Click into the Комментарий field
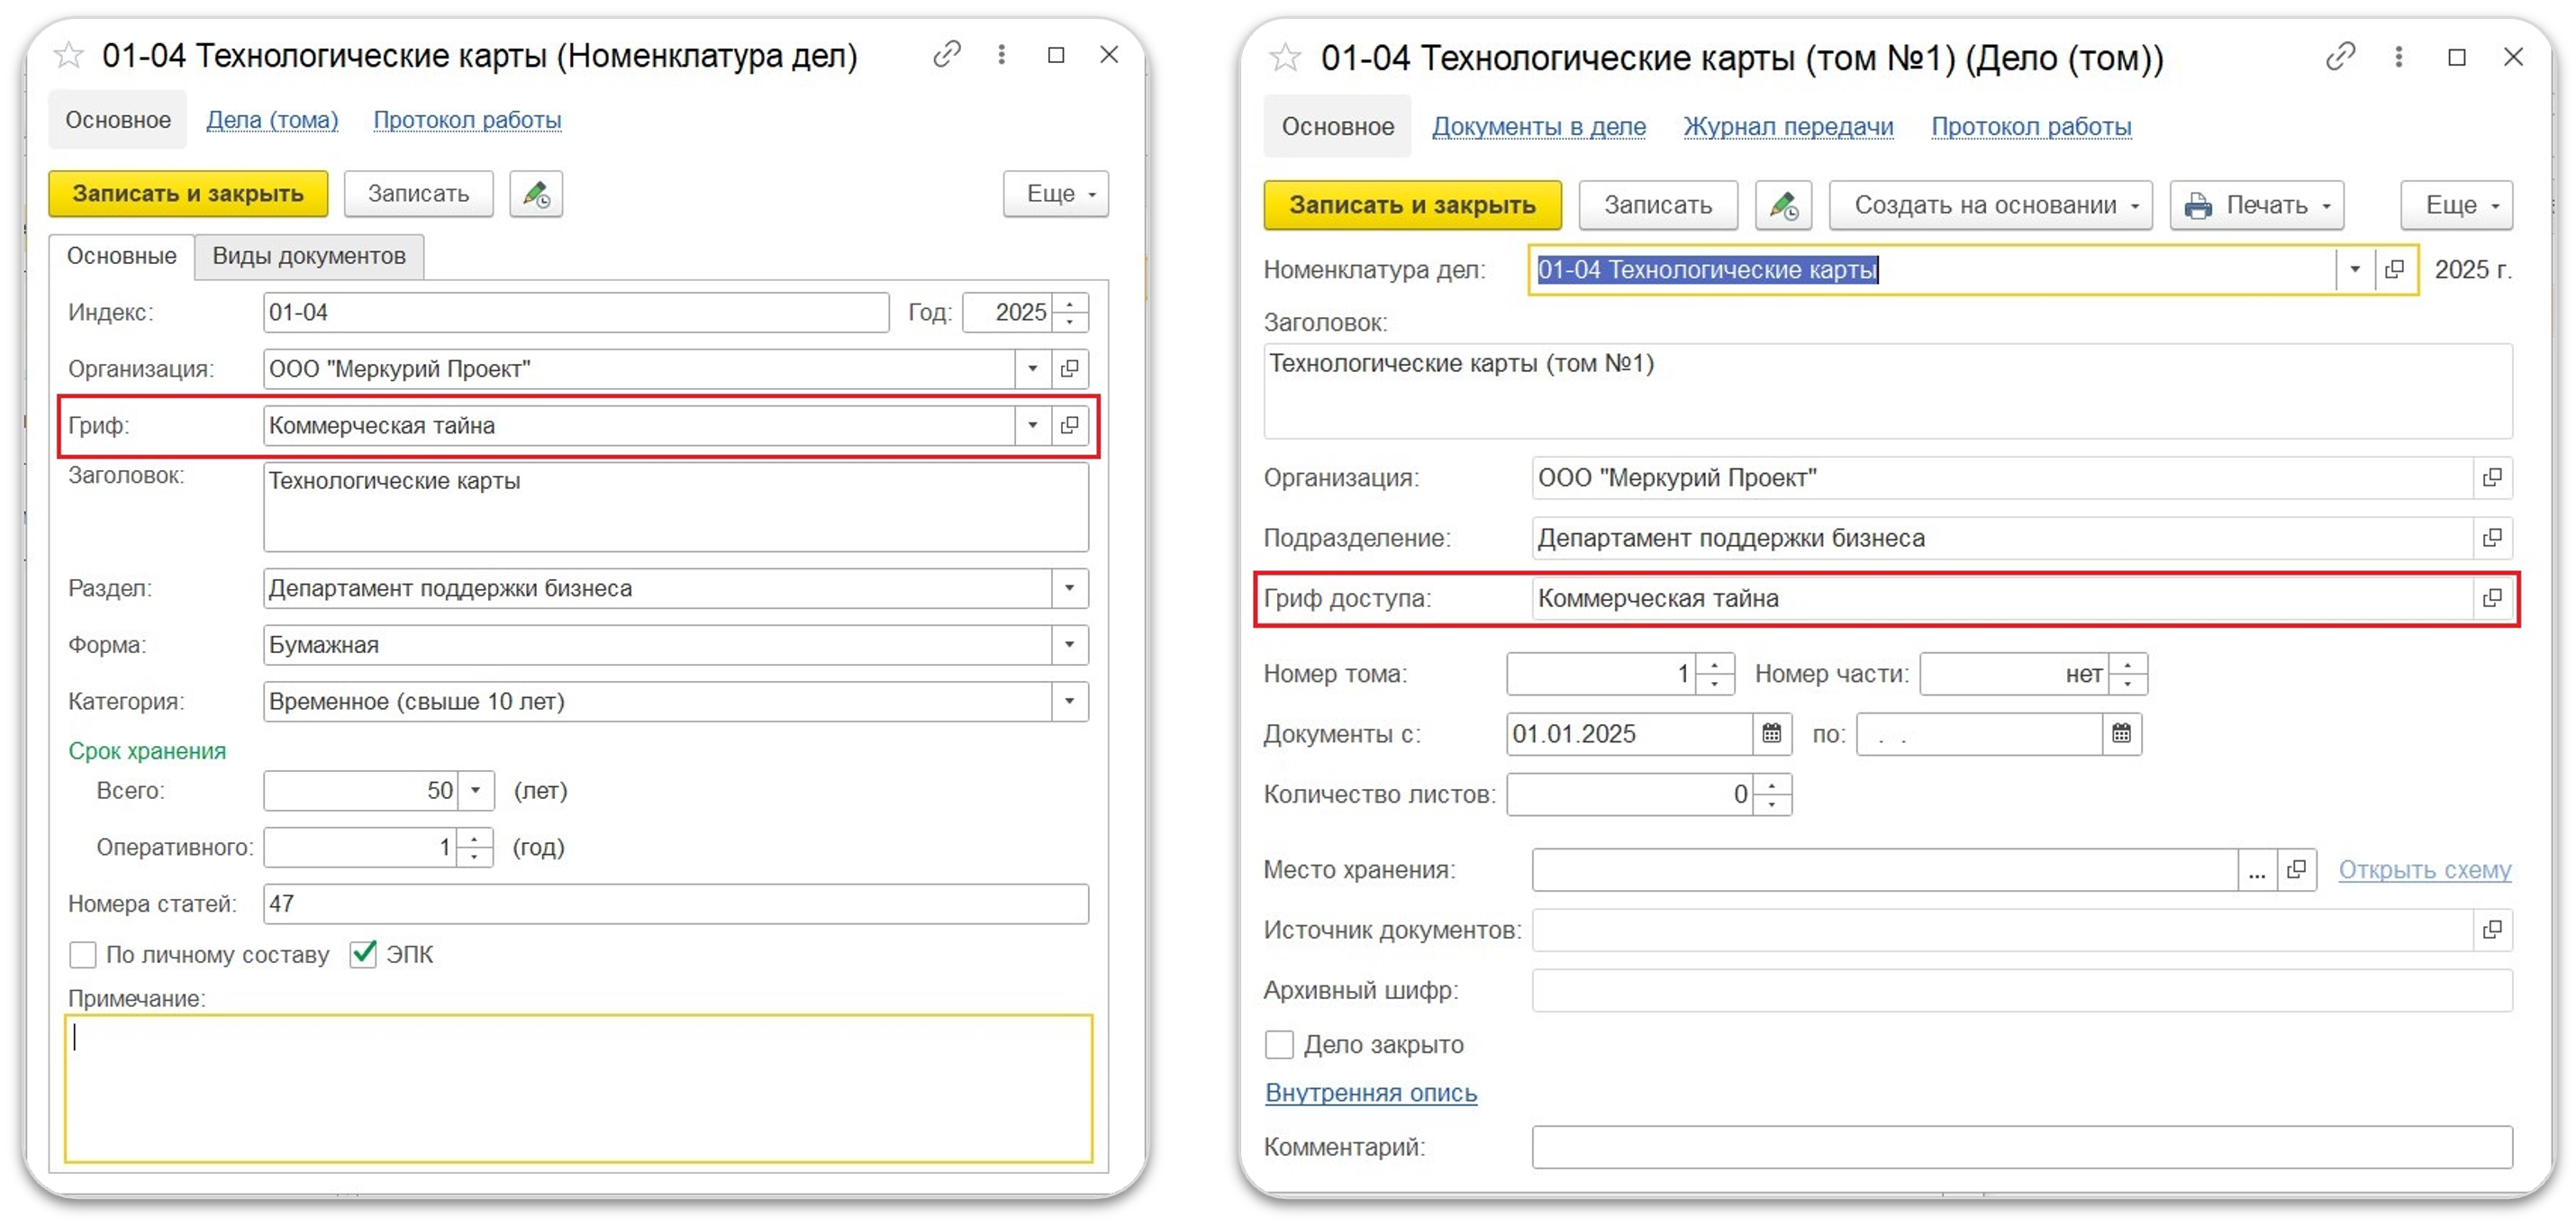Screen dimensions: 2576x1226 coord(2022,1147)
